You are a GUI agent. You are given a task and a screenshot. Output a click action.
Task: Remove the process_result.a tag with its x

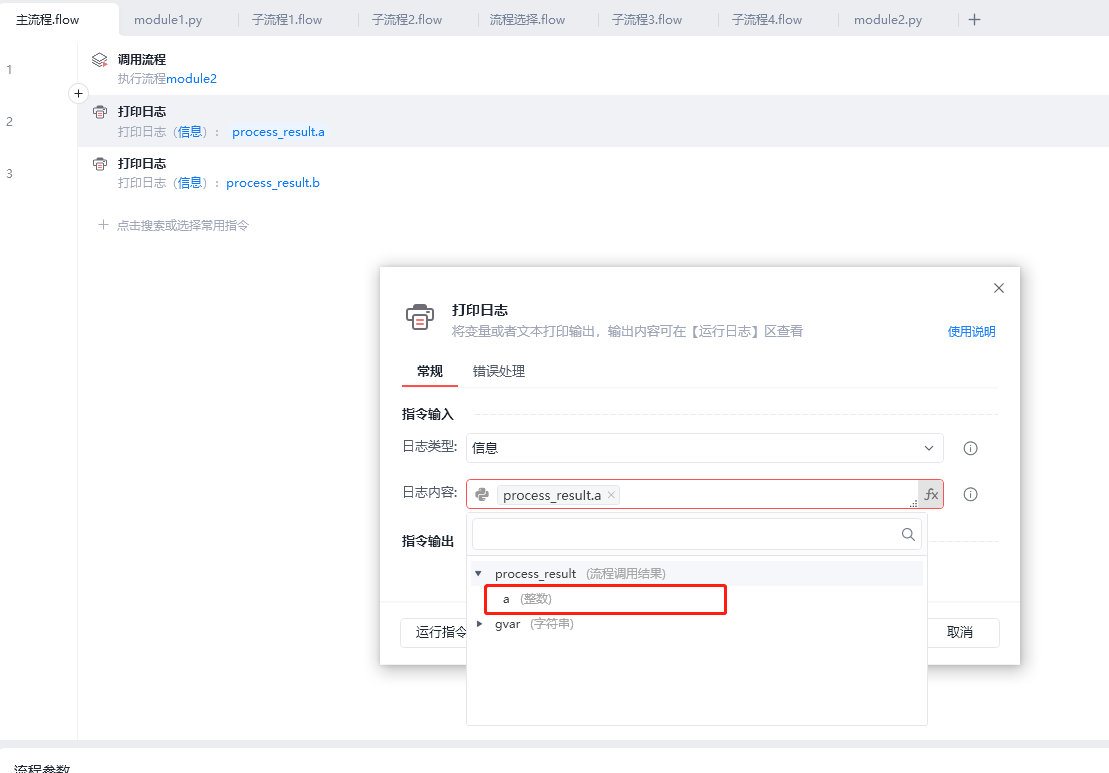coord(611,495)
